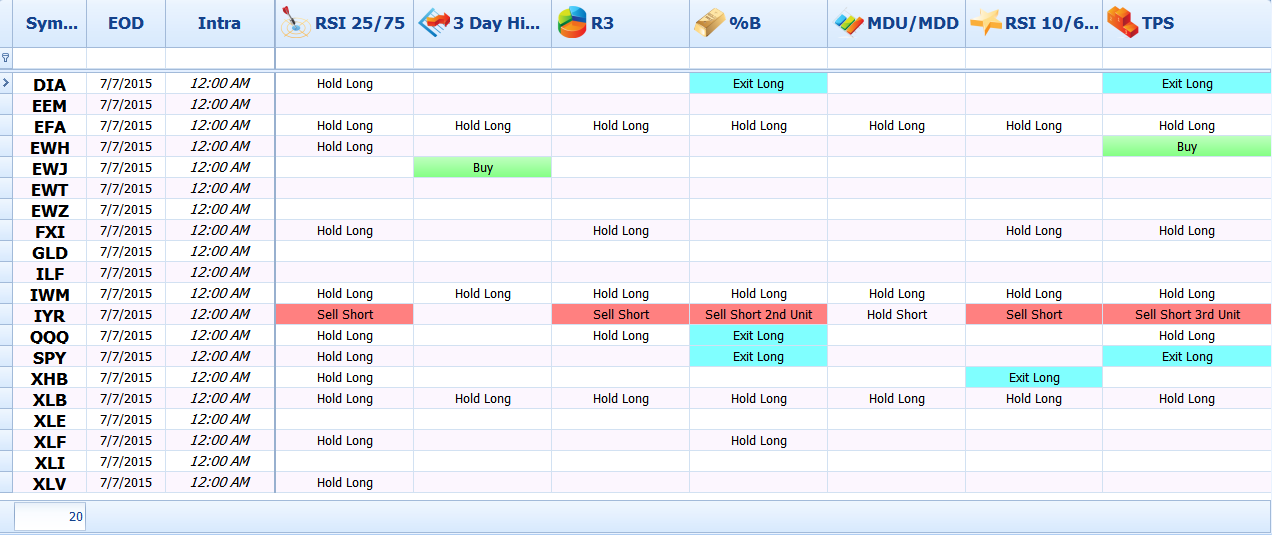The height and width of the screenshot is (535, 1272).
Task: Click DIA's cyan Exit Long in %B
Action: (758, 84)
